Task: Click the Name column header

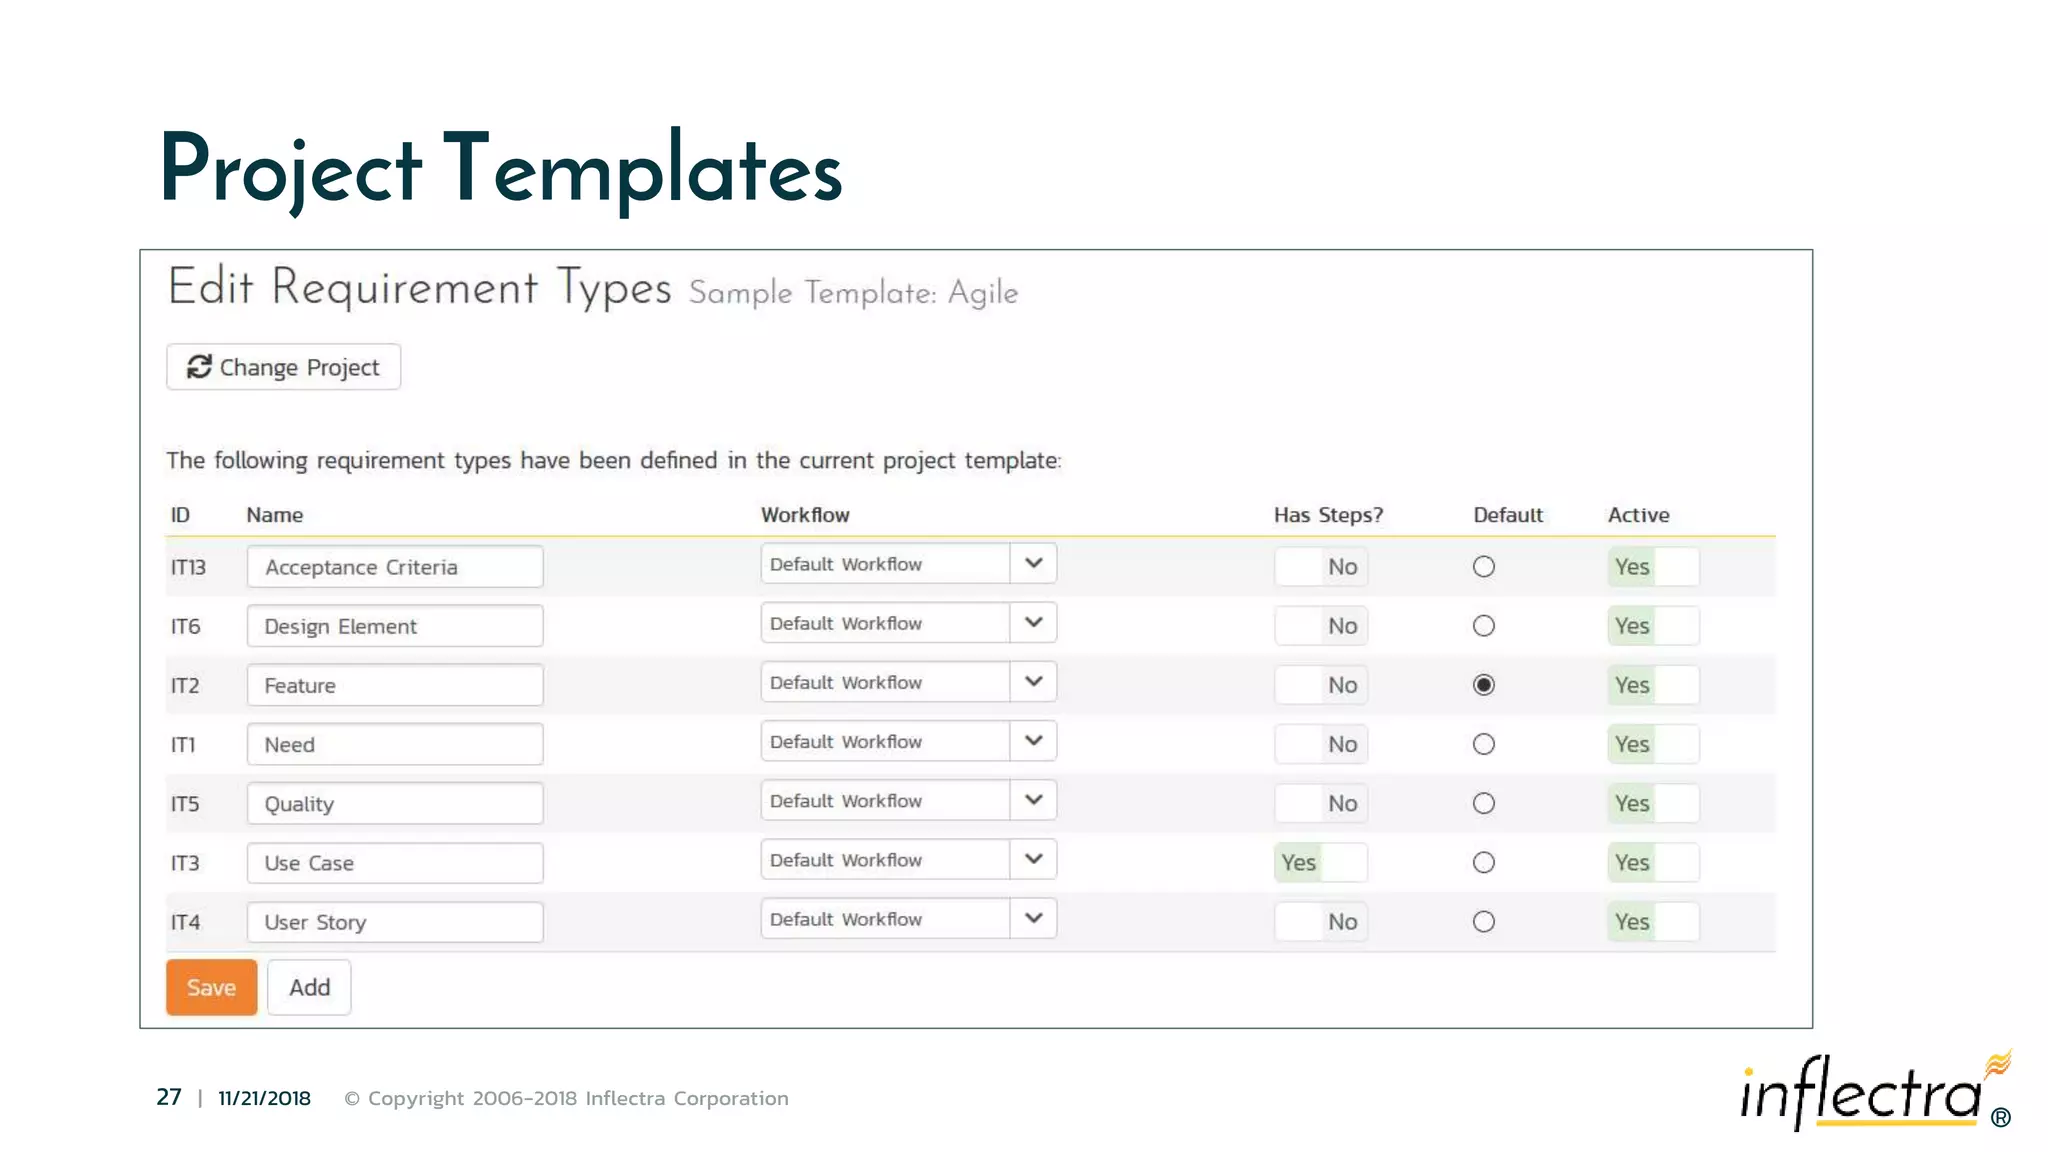Action: click(275, 515)
